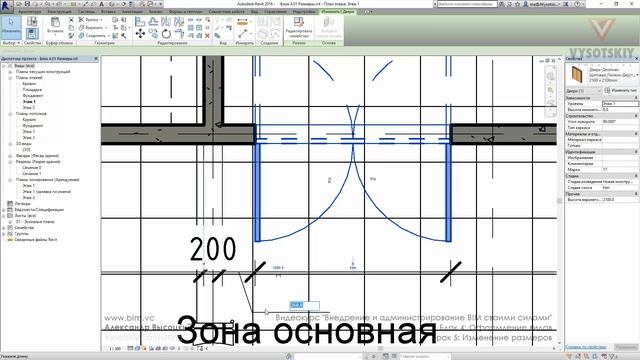Activate Match Type Properties brush
640x360 pixels.
[x=71, y=36]
